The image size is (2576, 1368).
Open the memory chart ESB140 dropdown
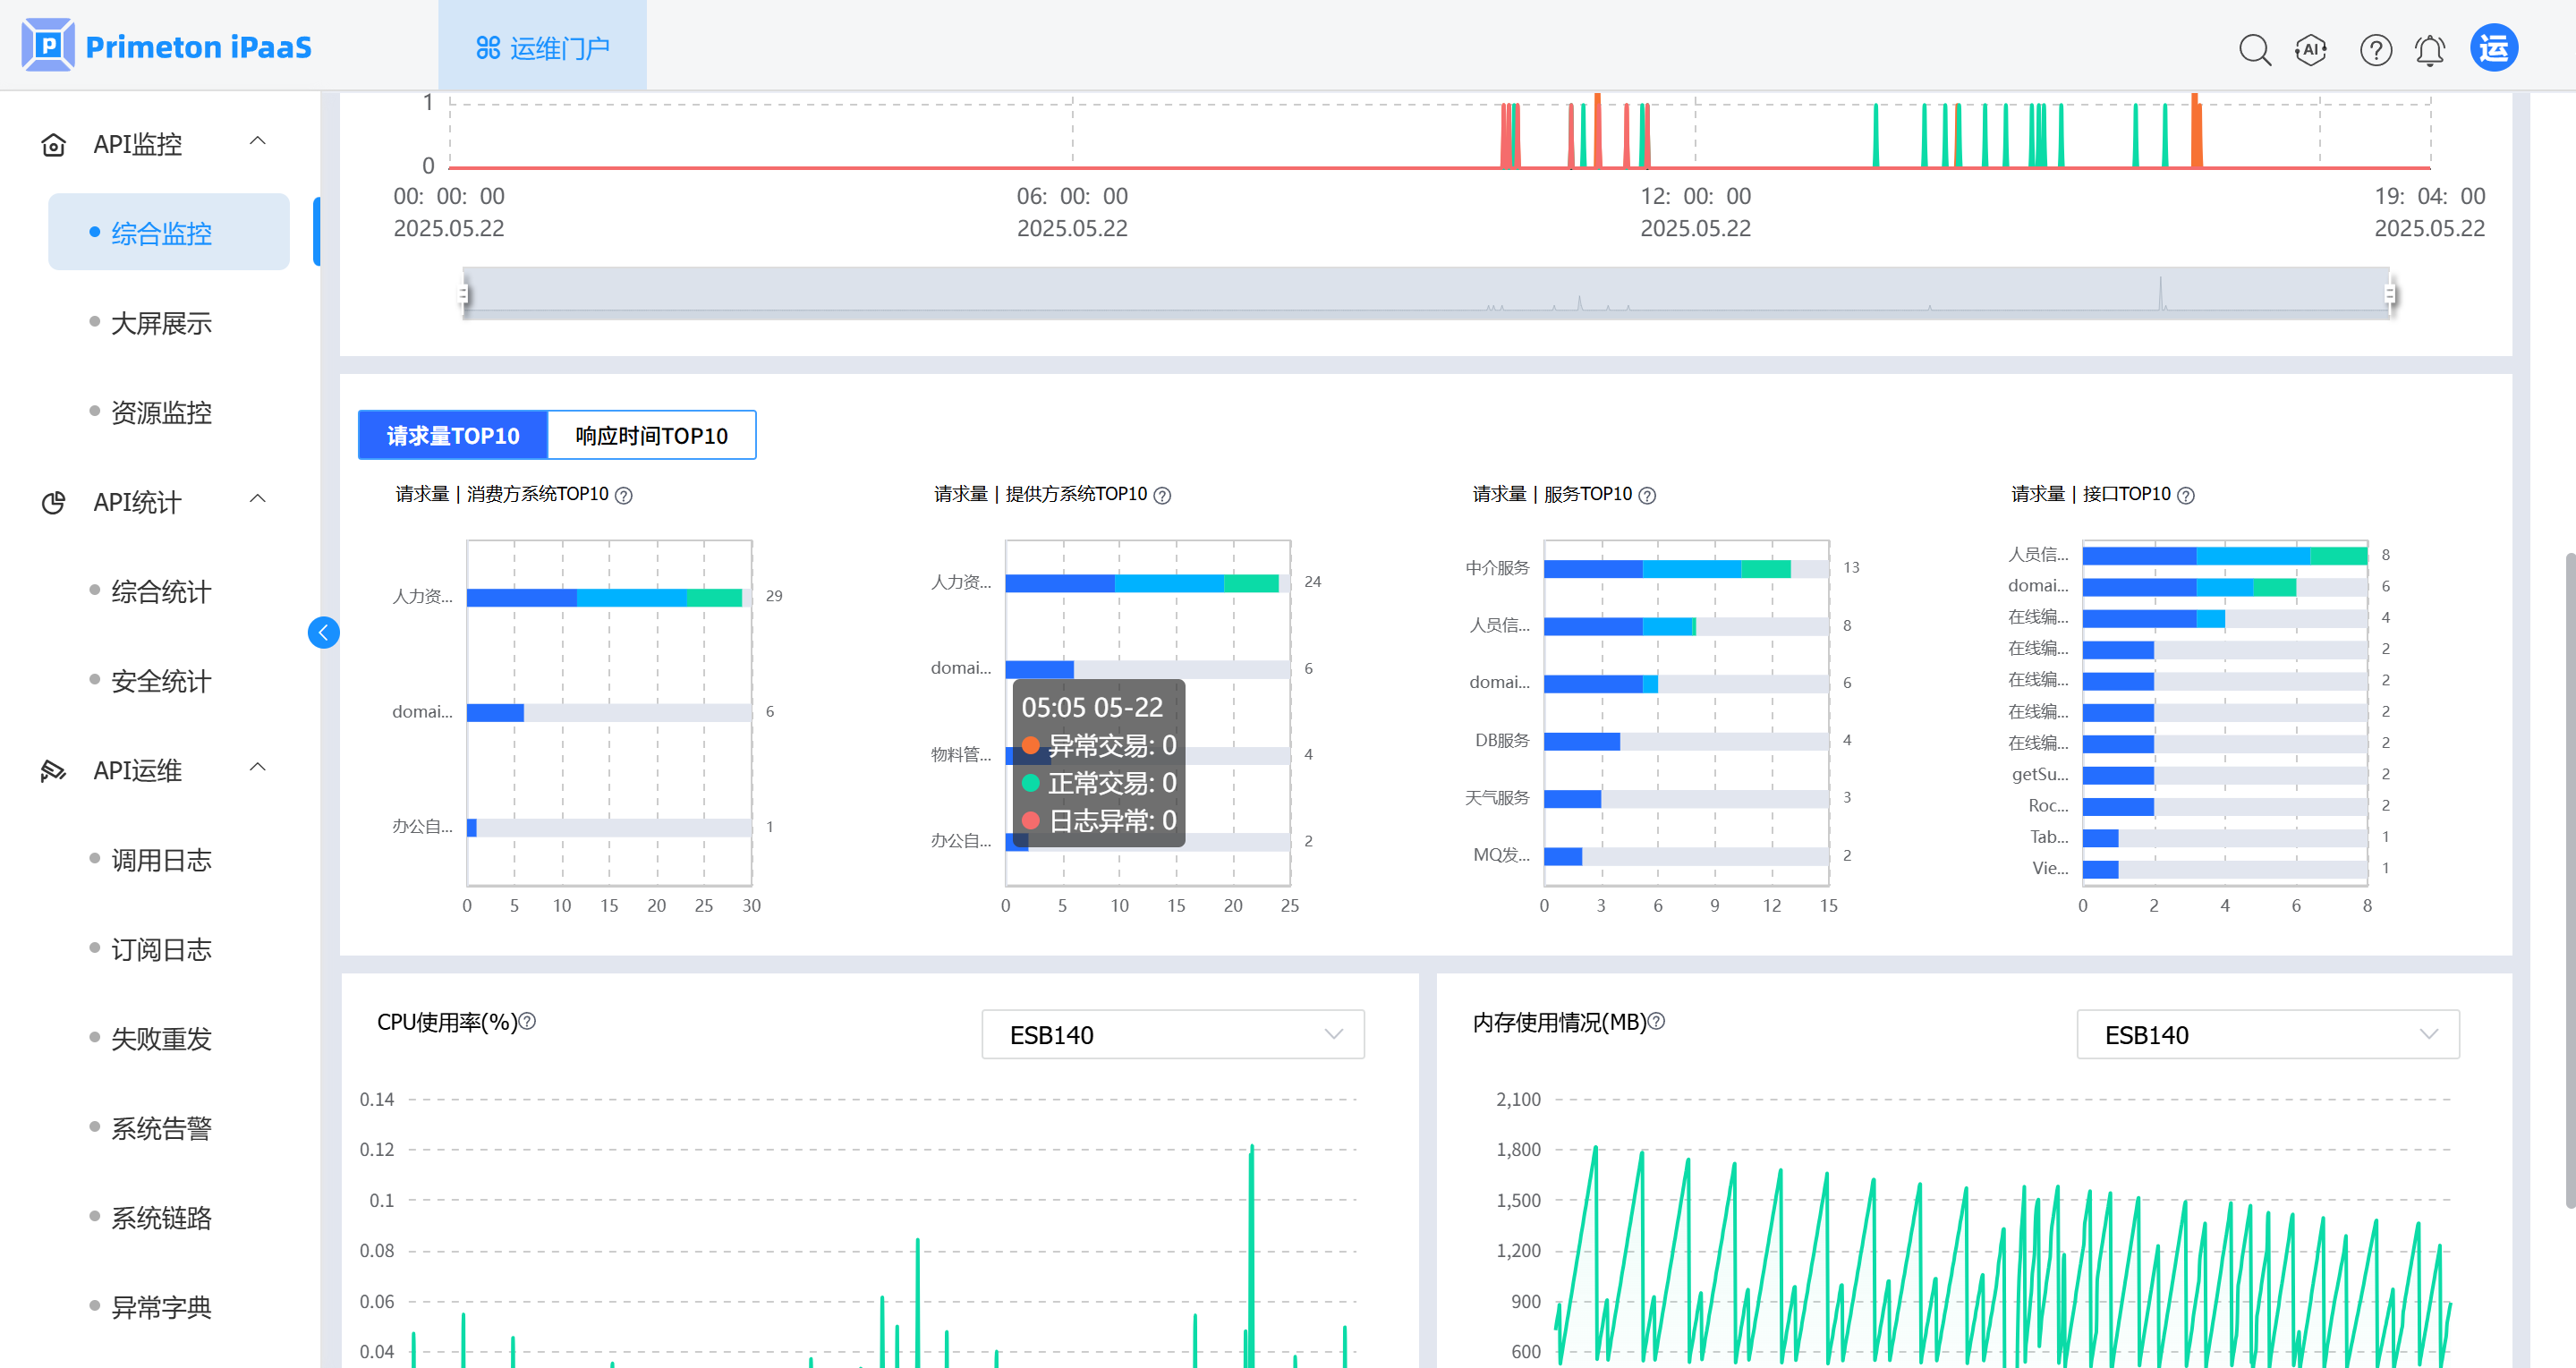coord(2267,1034)
